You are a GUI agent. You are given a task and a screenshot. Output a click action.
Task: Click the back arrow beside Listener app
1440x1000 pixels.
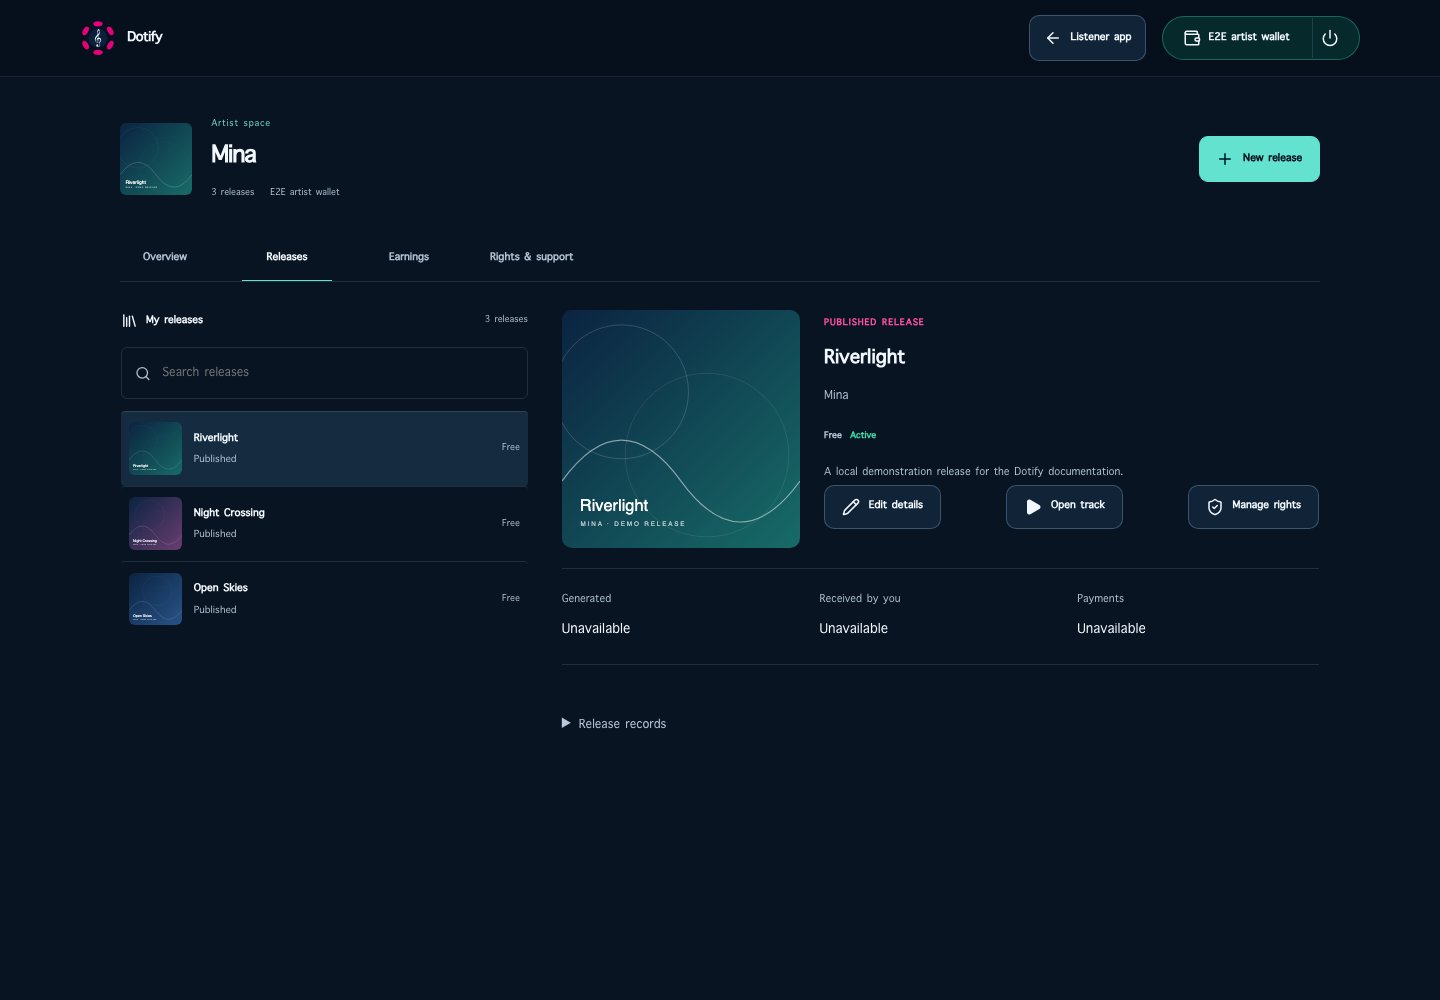point(1053,38)
